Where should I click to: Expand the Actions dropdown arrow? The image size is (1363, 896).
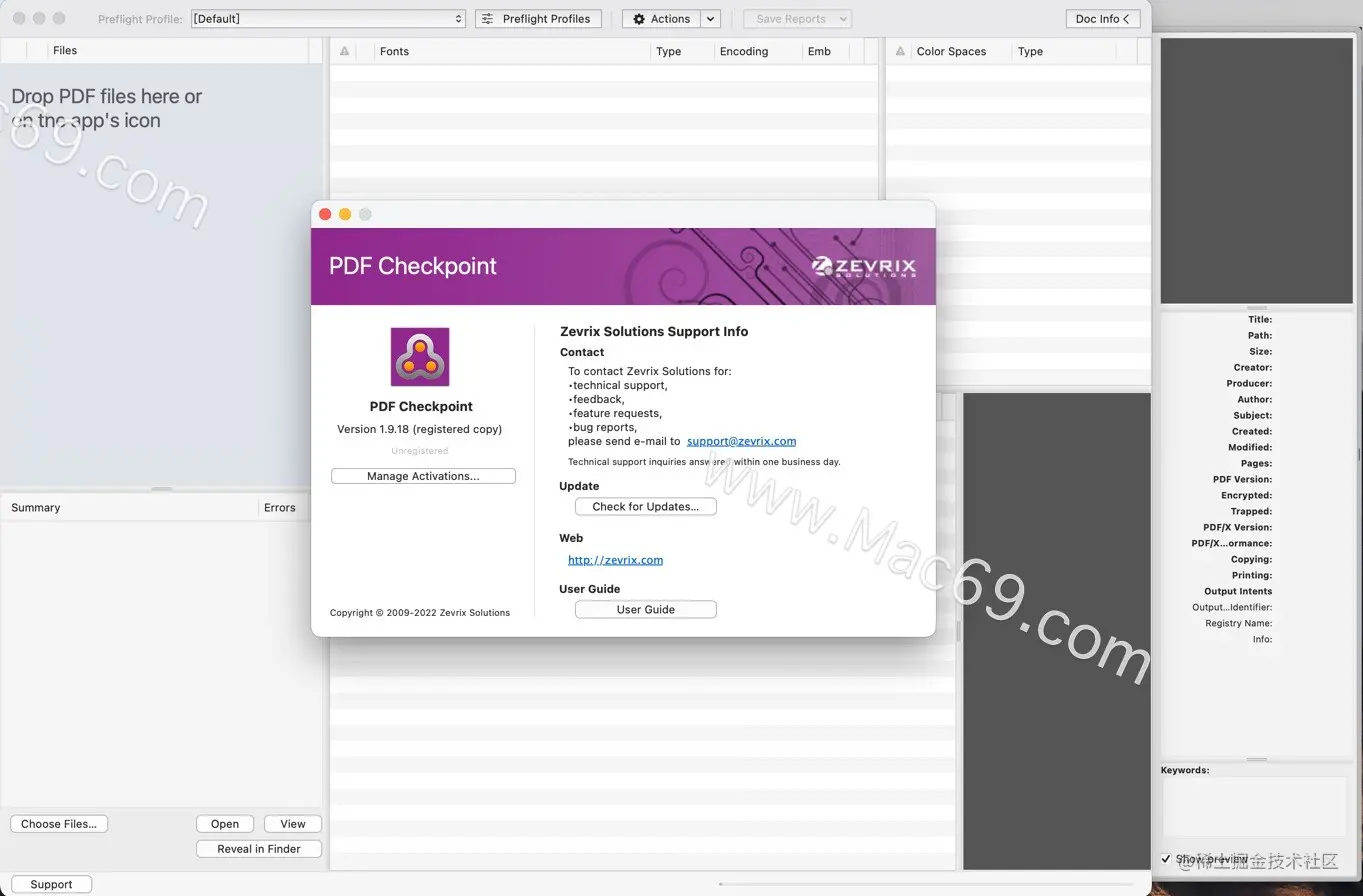[710, 19]
